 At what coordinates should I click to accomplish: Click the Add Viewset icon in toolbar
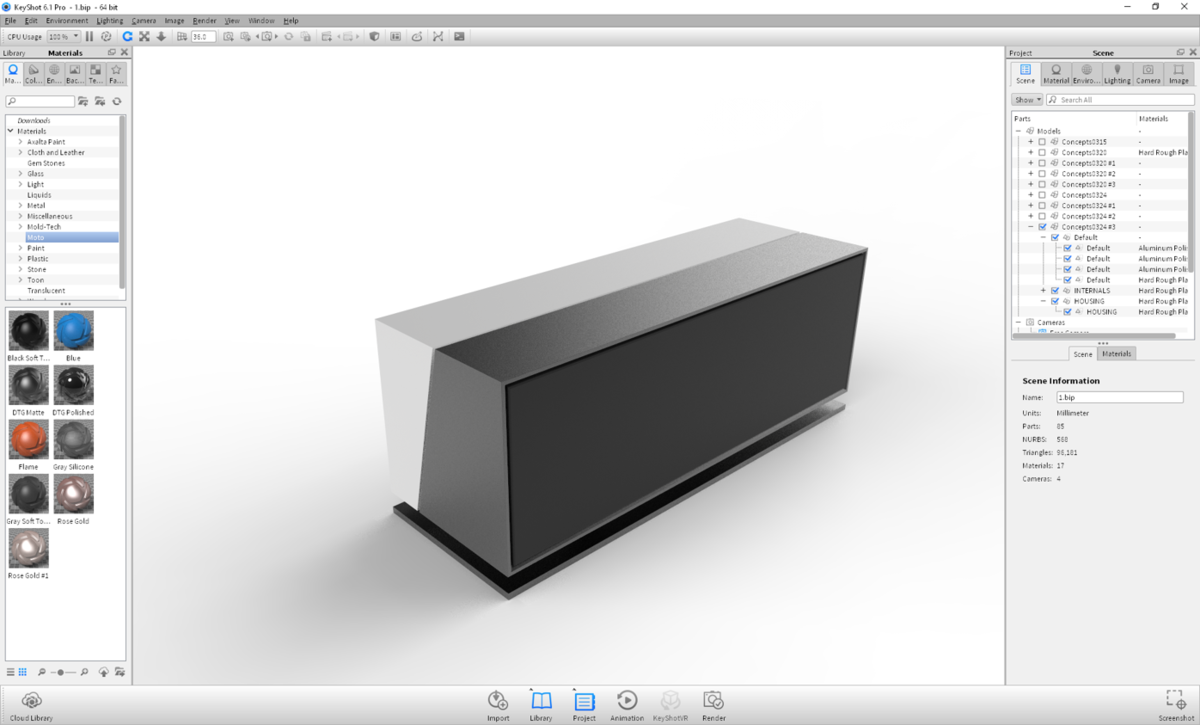(x=327, y=36)
